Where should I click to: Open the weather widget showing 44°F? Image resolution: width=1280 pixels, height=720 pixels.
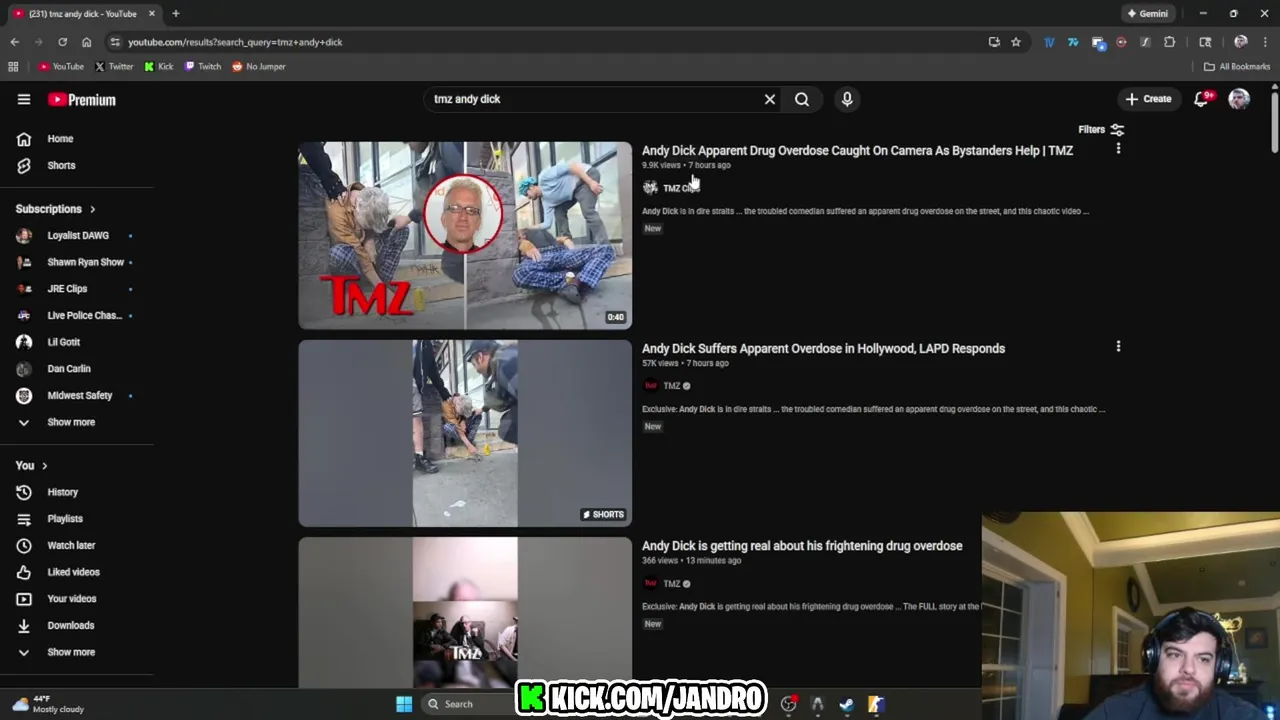[x=48, y=704]
